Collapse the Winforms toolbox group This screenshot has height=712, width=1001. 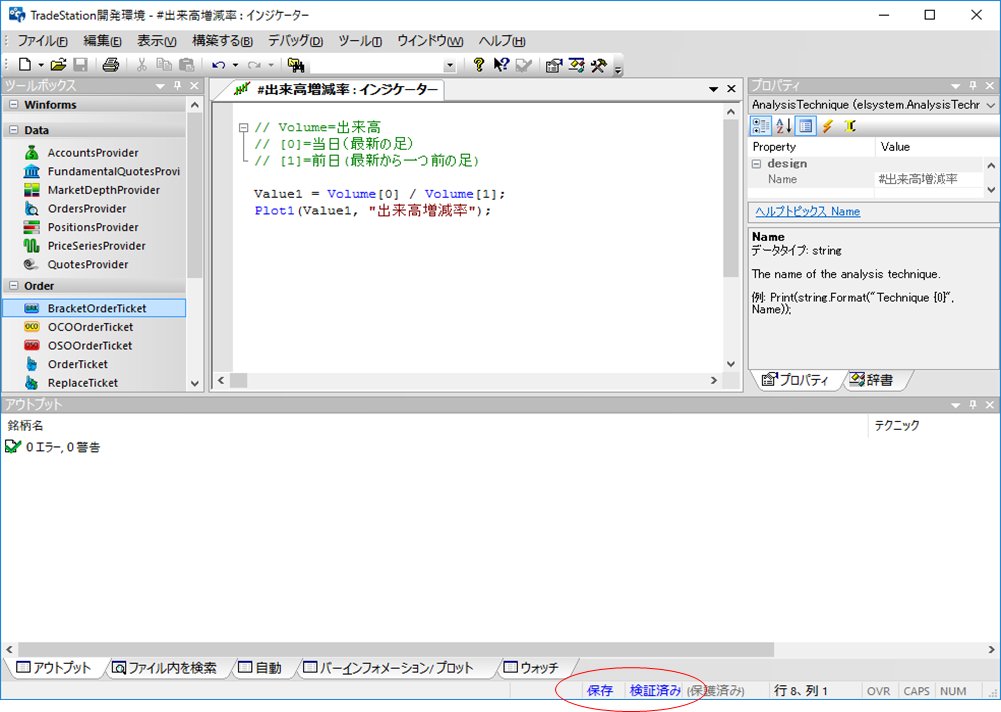pyautogui.click(x=13, y=105)
